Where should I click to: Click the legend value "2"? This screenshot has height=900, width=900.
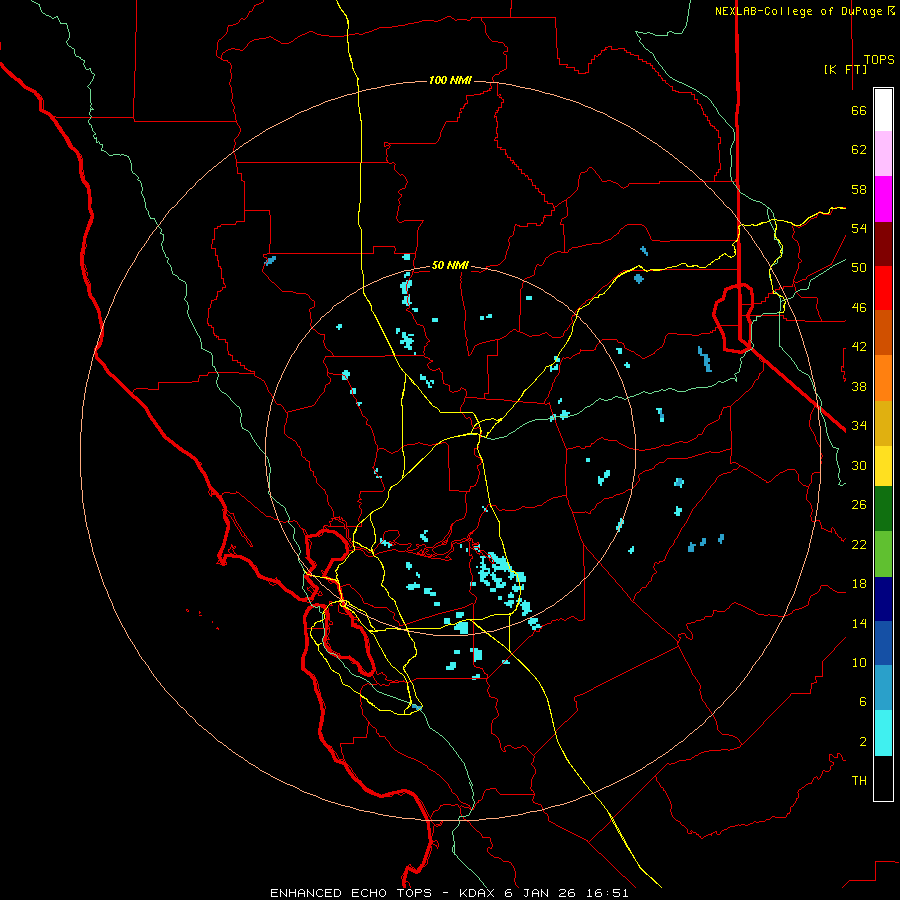click(862, 742)
